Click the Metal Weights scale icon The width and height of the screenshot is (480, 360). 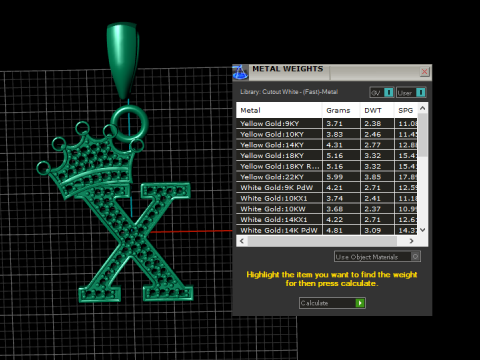pos(240,72)
